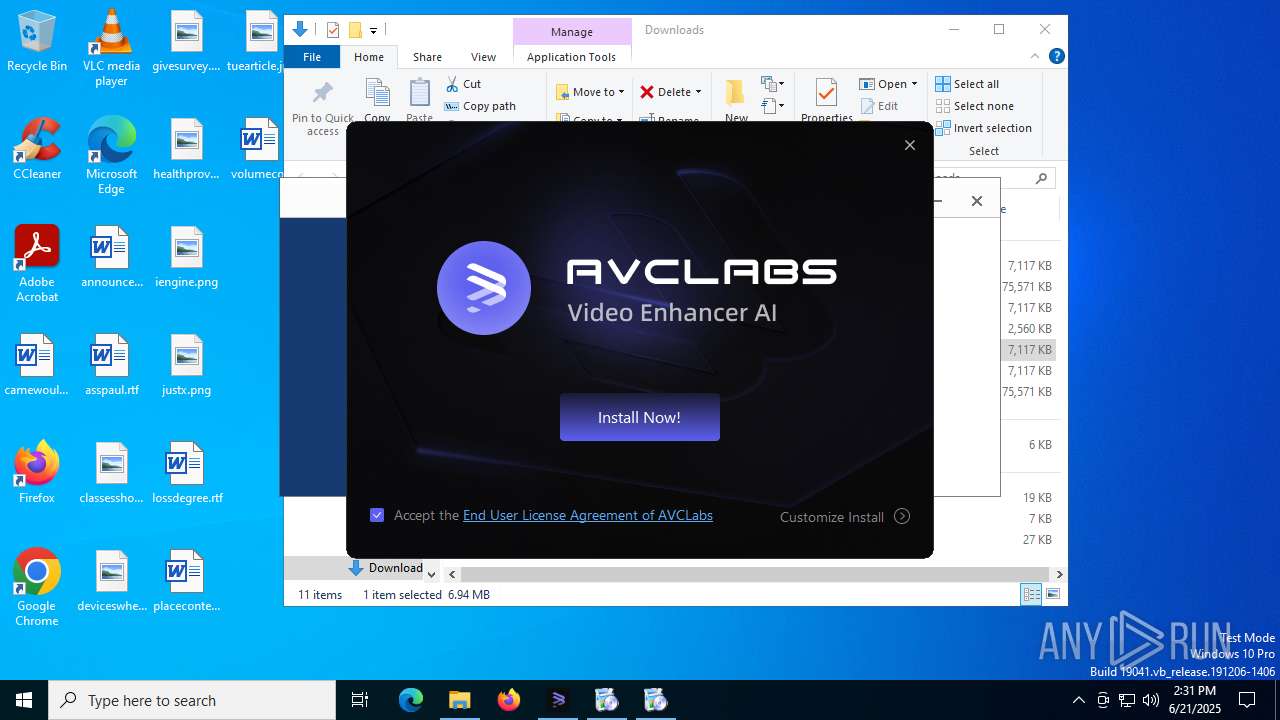The width and height of the screenshot is (1280, 720).
Task: Select lossdegree.rtf desktop file
Action: pyautogui.click(x=187, y=473)
